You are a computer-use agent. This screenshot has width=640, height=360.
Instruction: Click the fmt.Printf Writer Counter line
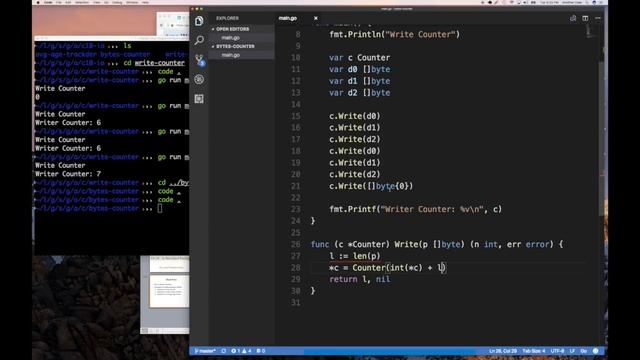[x=416, y=209]
